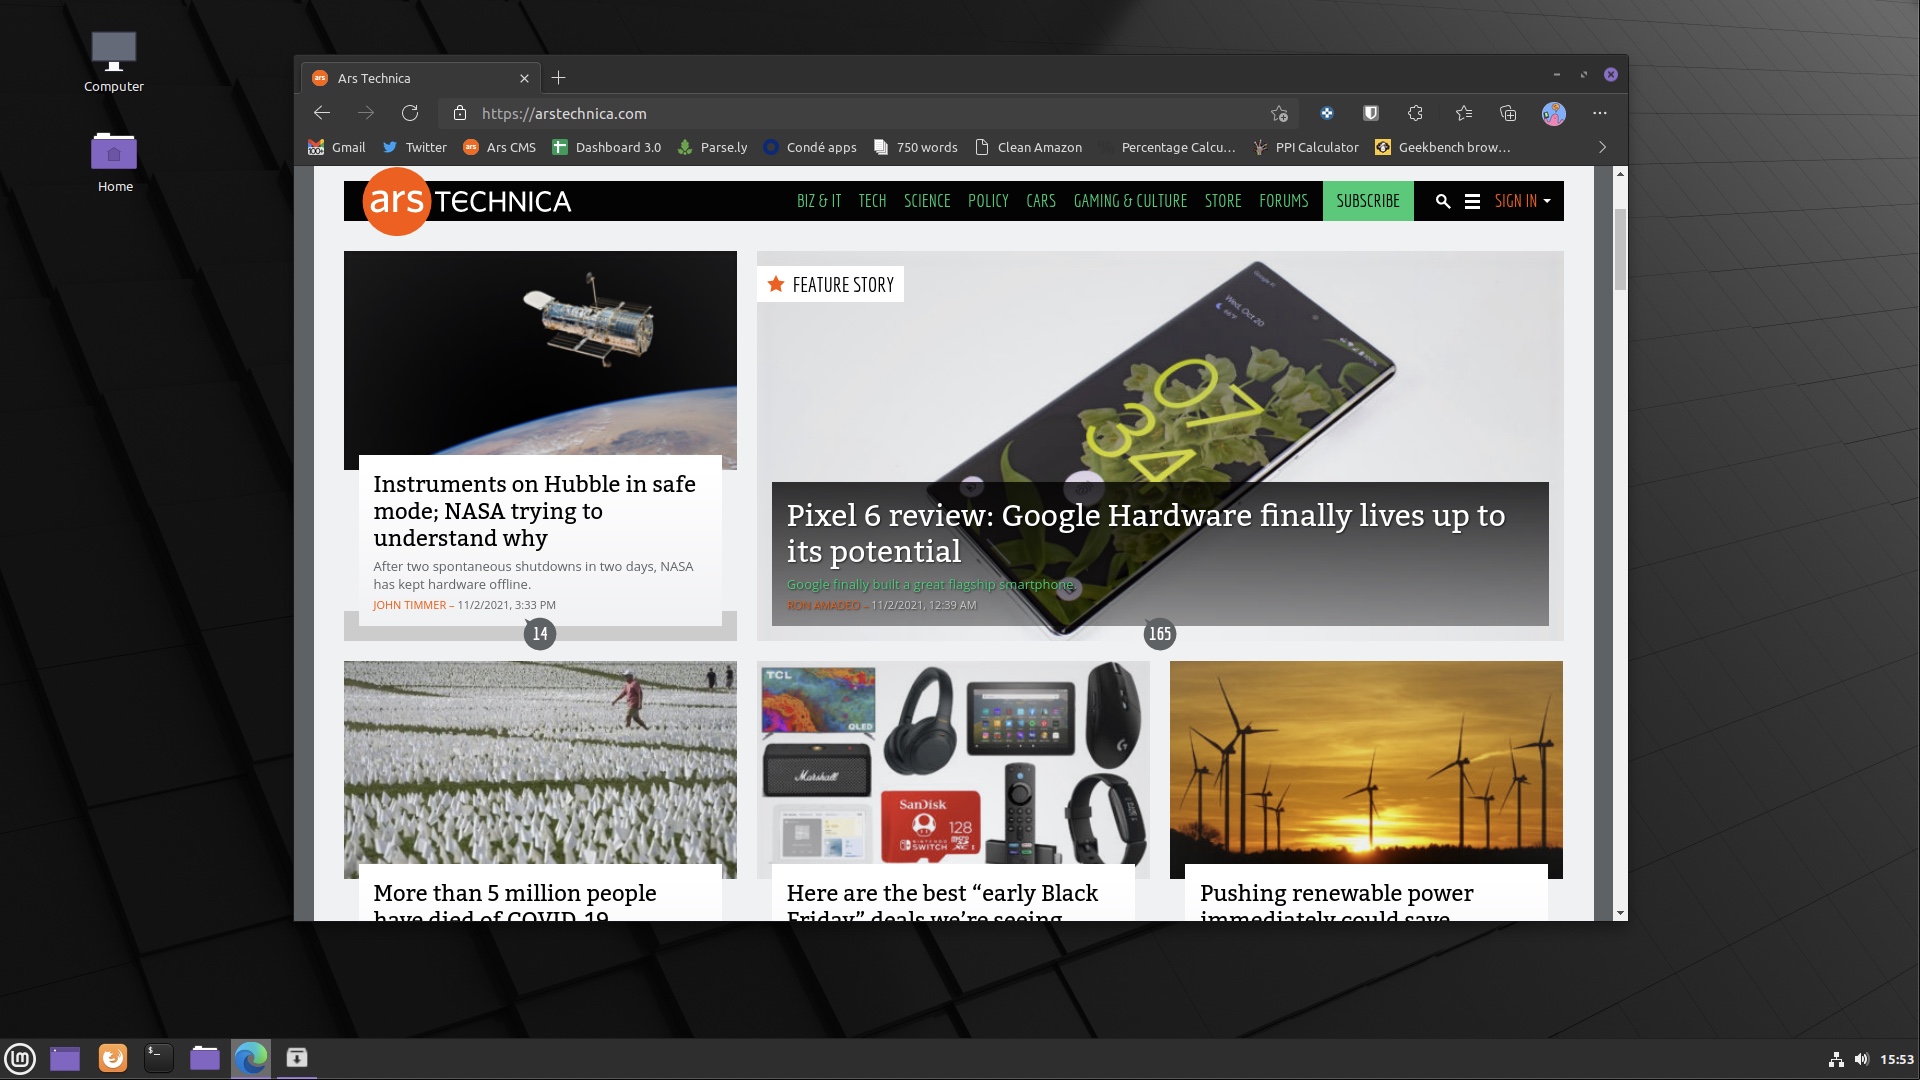
Task: Select POLICY from the top navigation bar
Action: (x=989, y=200)
